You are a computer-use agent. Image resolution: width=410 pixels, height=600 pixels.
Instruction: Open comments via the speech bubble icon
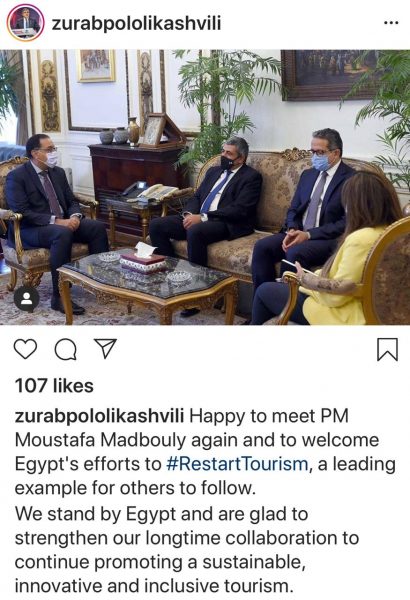[x=65, y=349]
